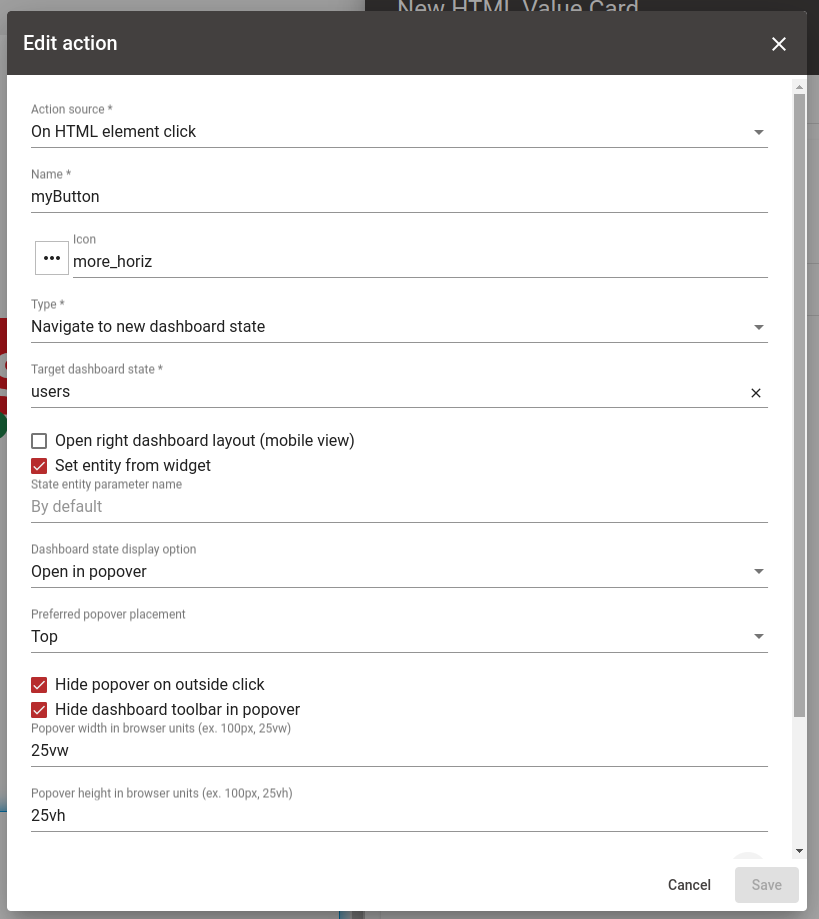
Task: Uncheck Set entity from widget
Action: (x=37, y=465)
